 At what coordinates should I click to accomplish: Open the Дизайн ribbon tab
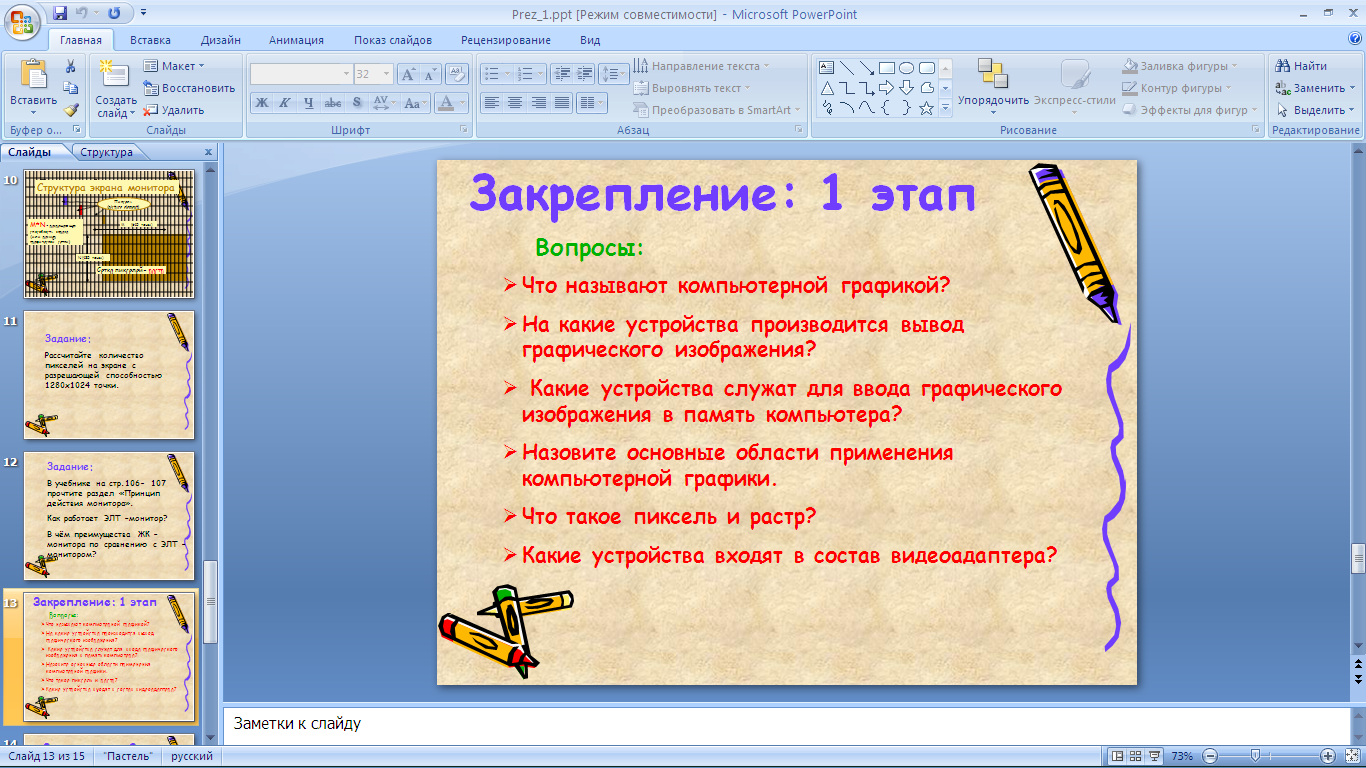tap(220, 40)
